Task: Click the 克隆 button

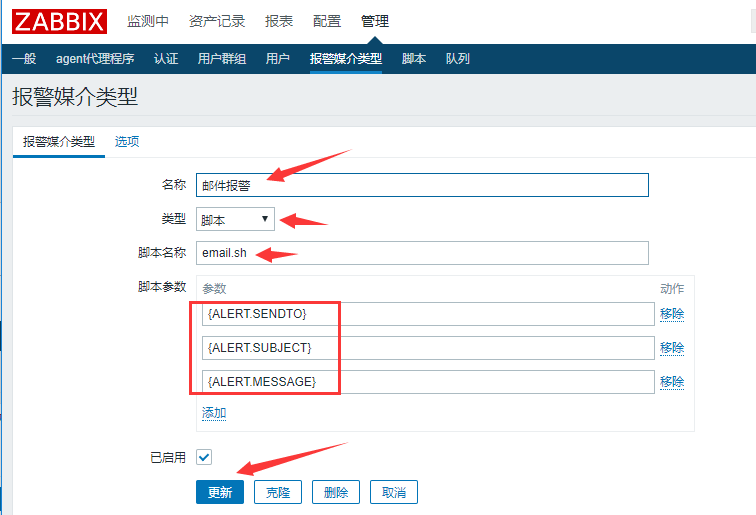Action: coord(278,492)
